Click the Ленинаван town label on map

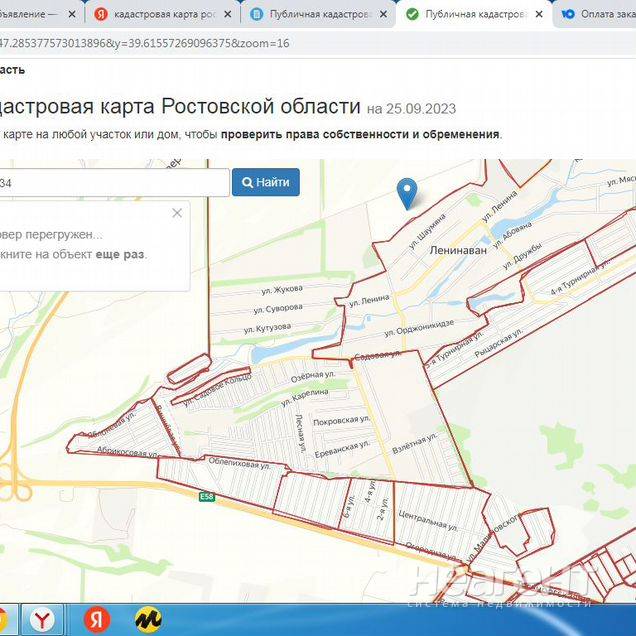click(458, 251)
